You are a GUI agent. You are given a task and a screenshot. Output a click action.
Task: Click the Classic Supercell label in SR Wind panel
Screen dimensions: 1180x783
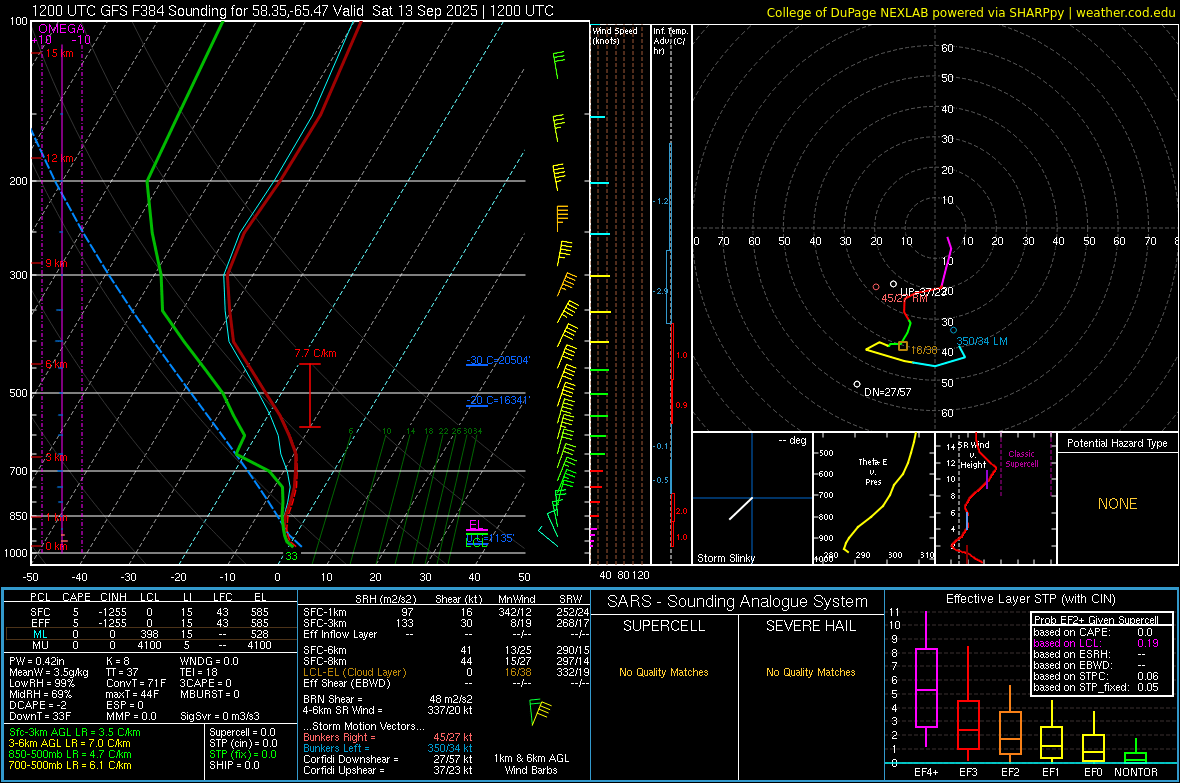pyautogui.click(x=1022, y=459)
